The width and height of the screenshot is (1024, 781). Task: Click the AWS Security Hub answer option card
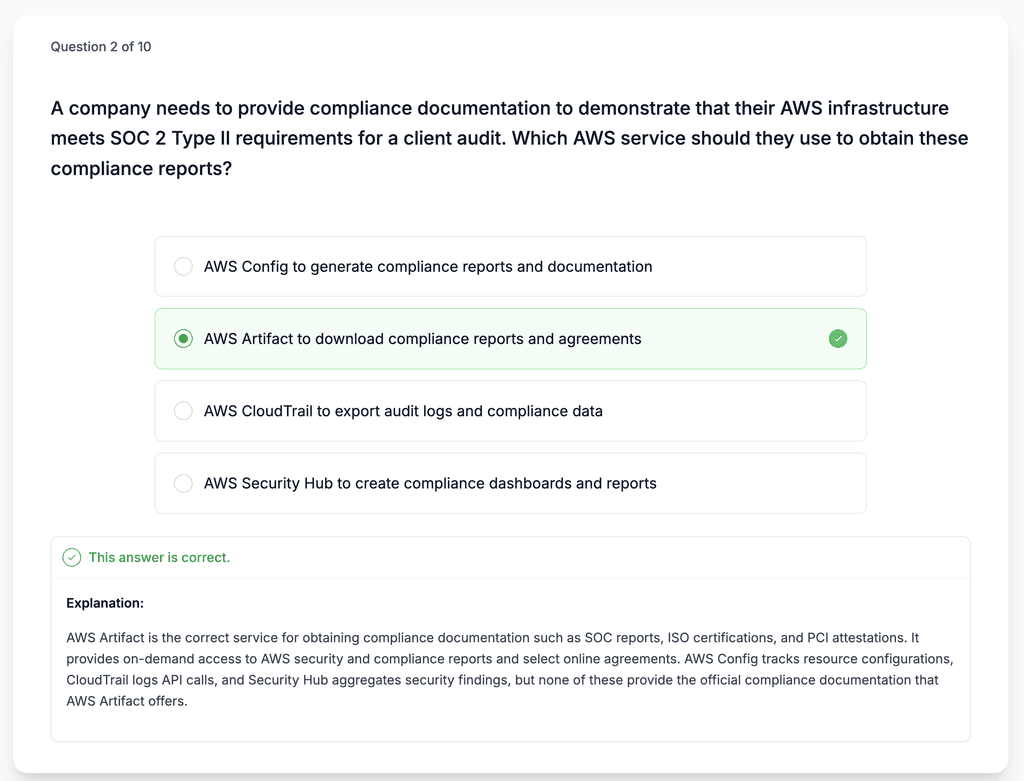click(510, 483)
